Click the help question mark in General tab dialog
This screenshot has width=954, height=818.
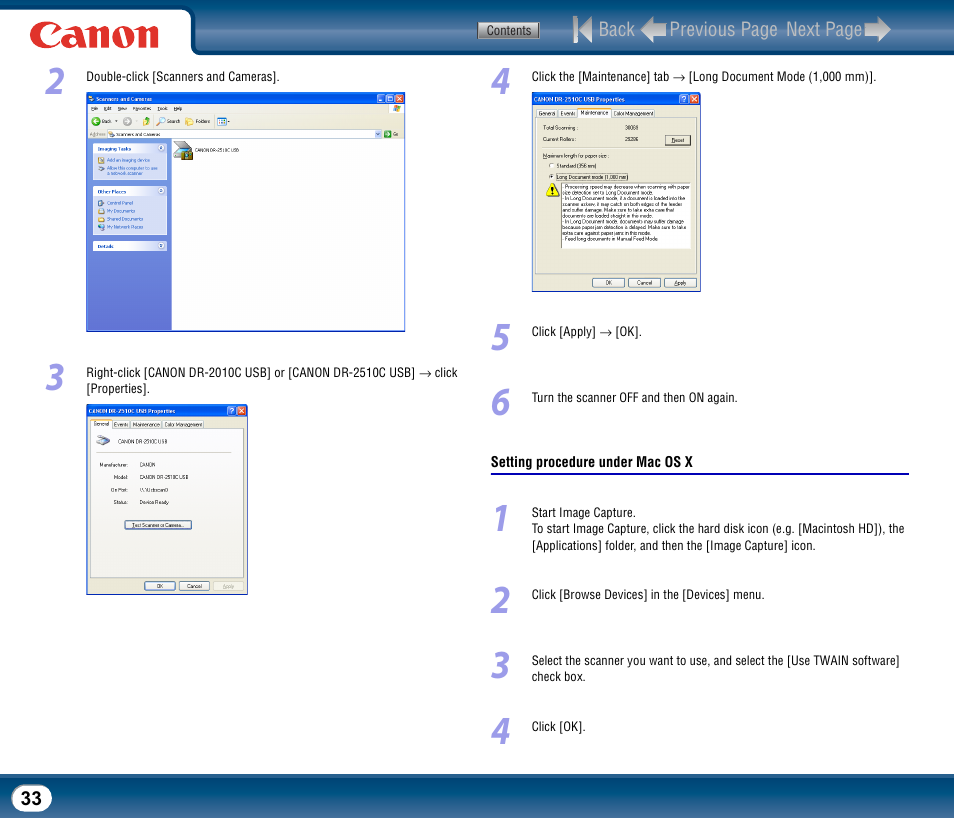[x=231, y=411]
